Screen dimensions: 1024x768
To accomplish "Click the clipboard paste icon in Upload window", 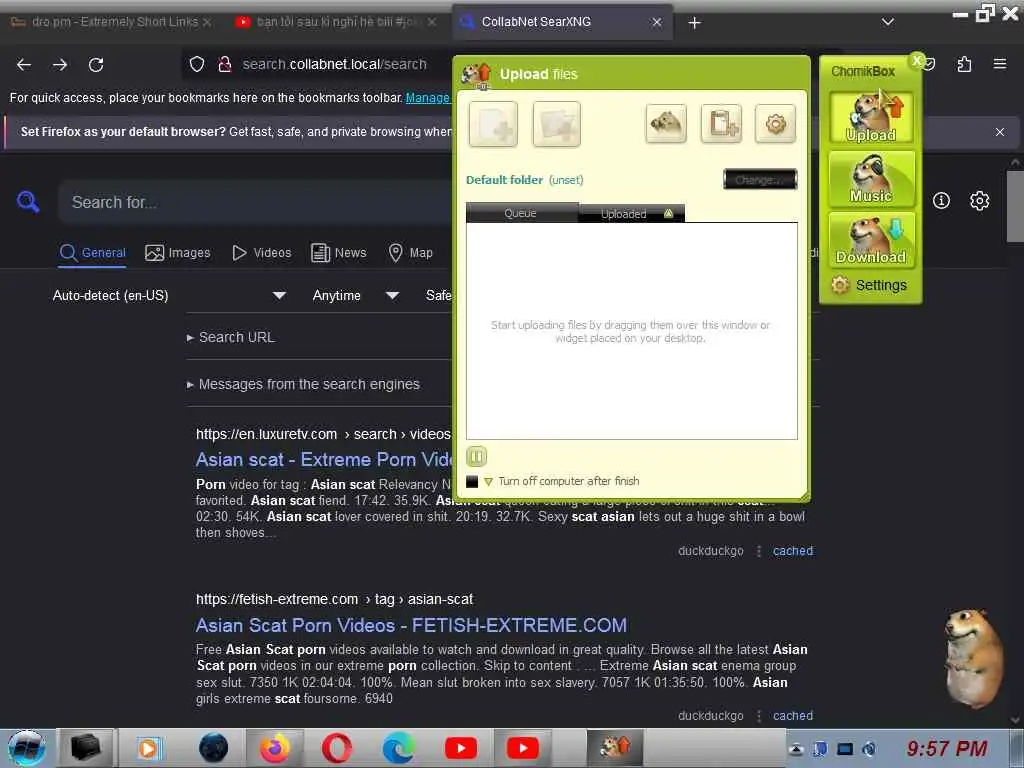I will pos(721,123).
